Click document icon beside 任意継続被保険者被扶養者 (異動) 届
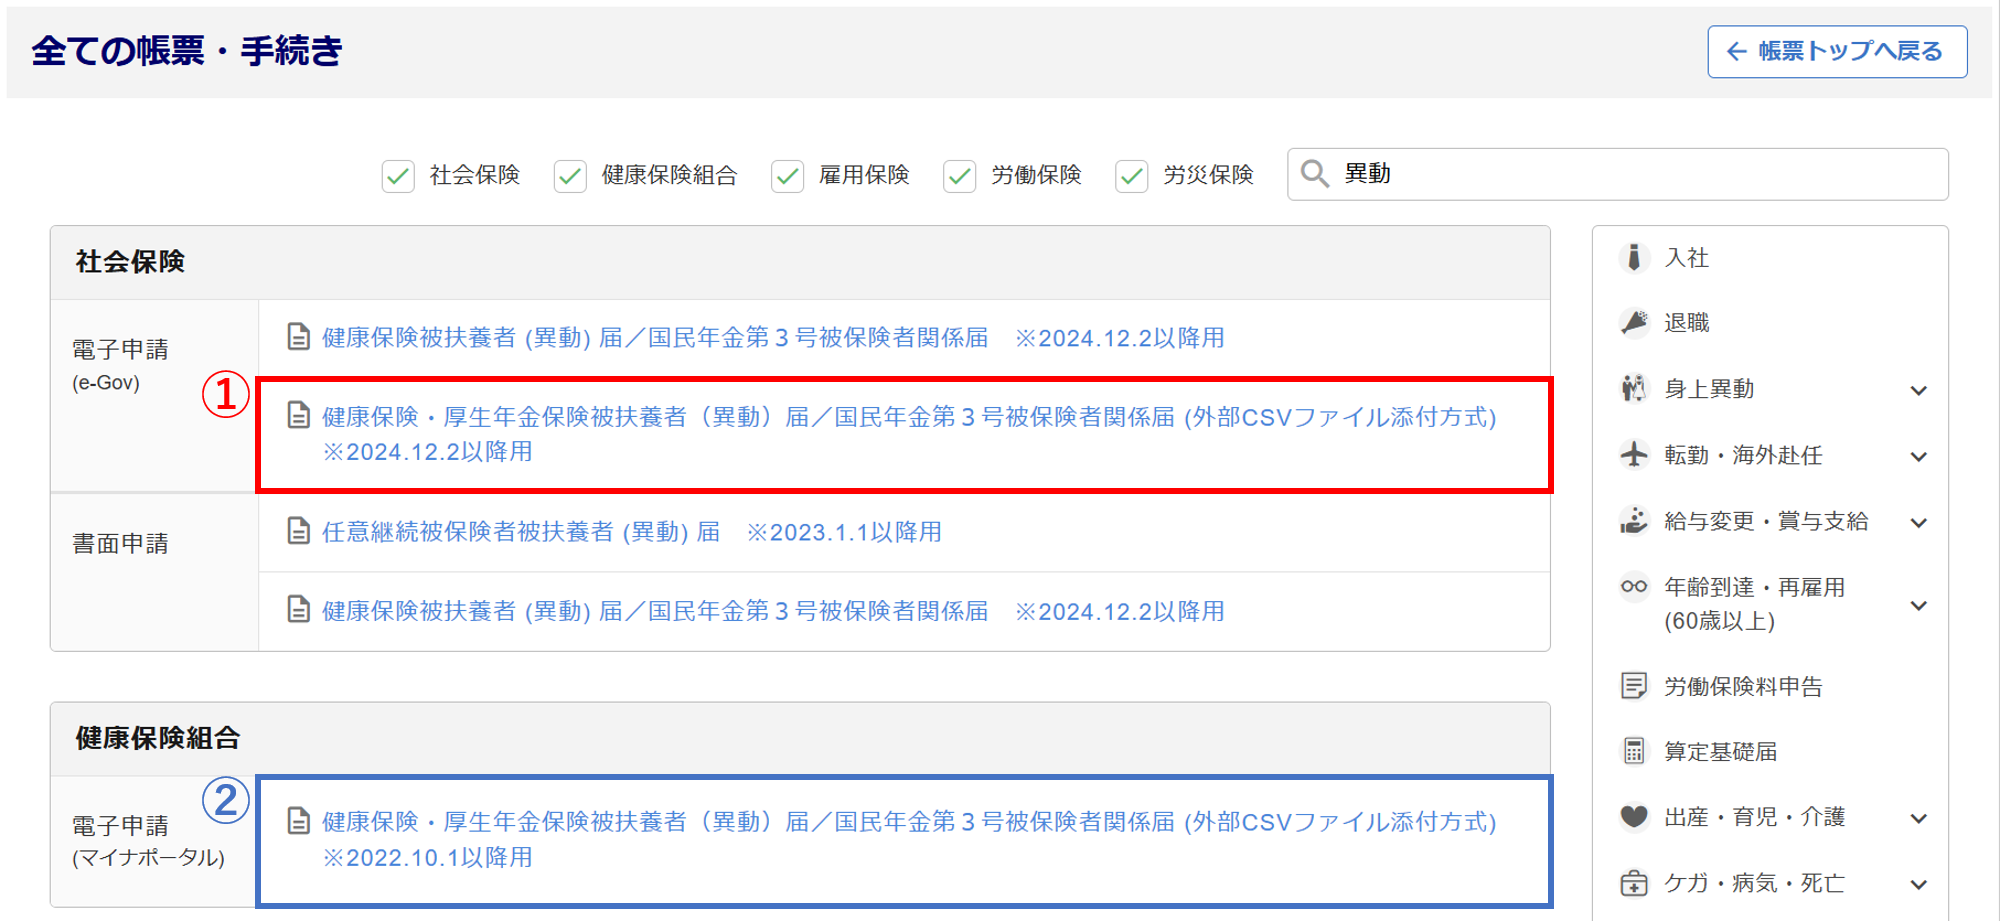Image resolution: width=2000 pixels, height=921 pixels. (298, 531)
